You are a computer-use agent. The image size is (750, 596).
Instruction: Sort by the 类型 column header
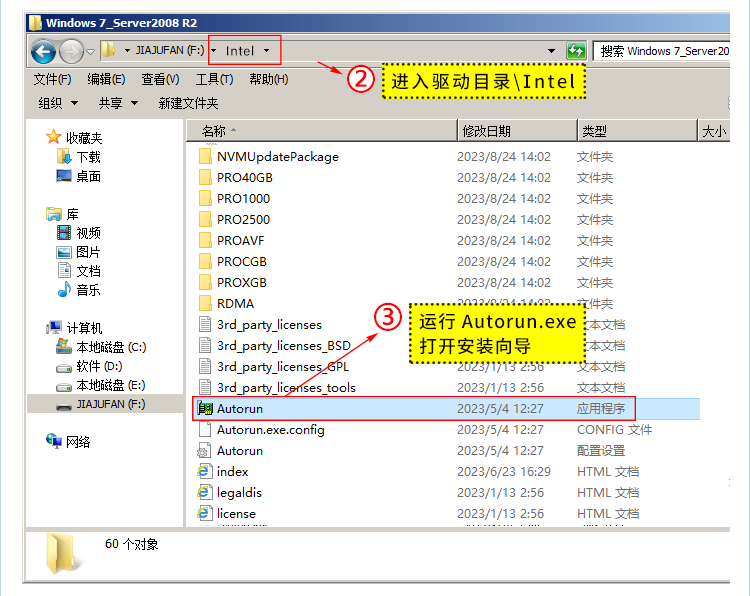637,131
